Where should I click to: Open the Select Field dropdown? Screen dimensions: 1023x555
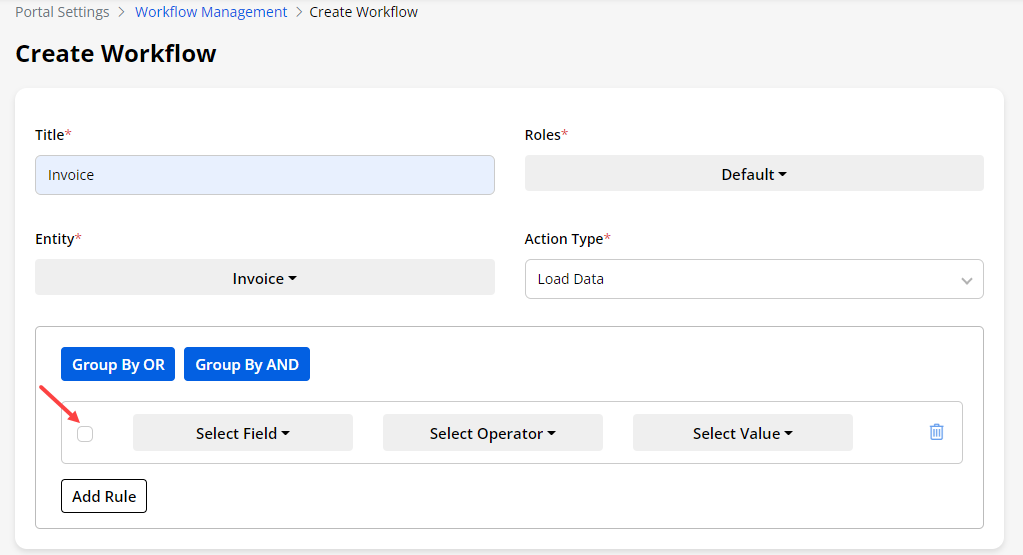click(243, 433)
